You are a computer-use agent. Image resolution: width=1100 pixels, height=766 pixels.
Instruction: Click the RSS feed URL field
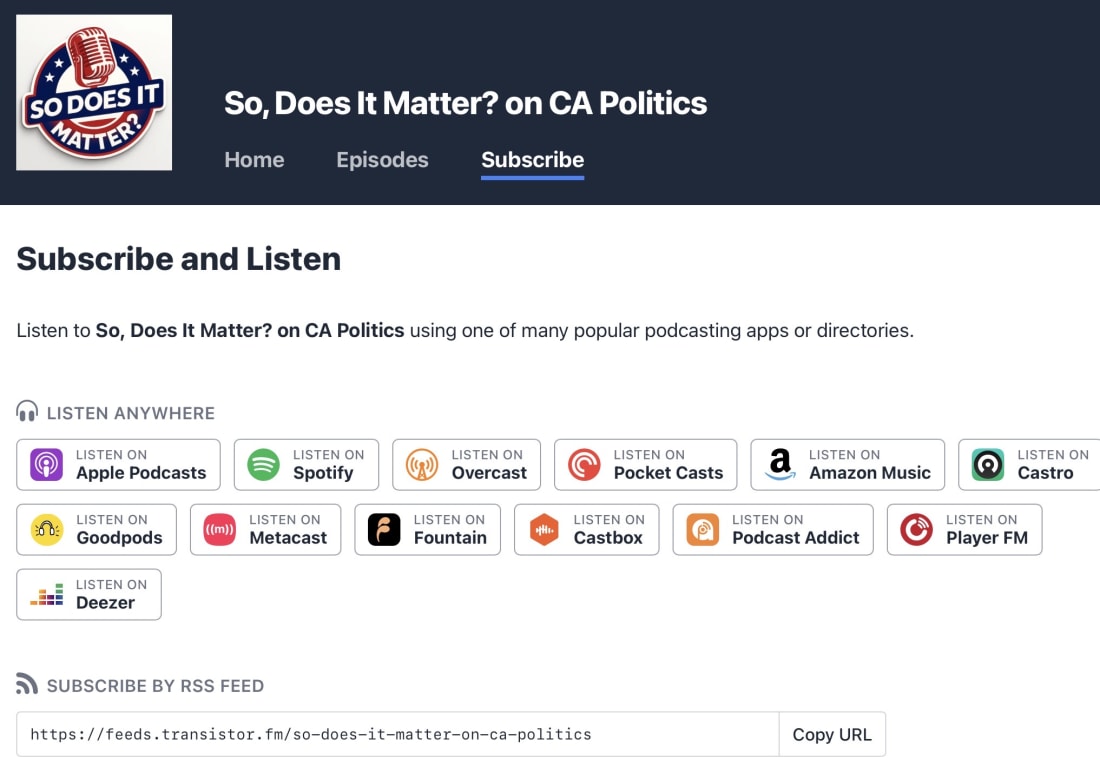pyautogui.click(x=398, y=734)
